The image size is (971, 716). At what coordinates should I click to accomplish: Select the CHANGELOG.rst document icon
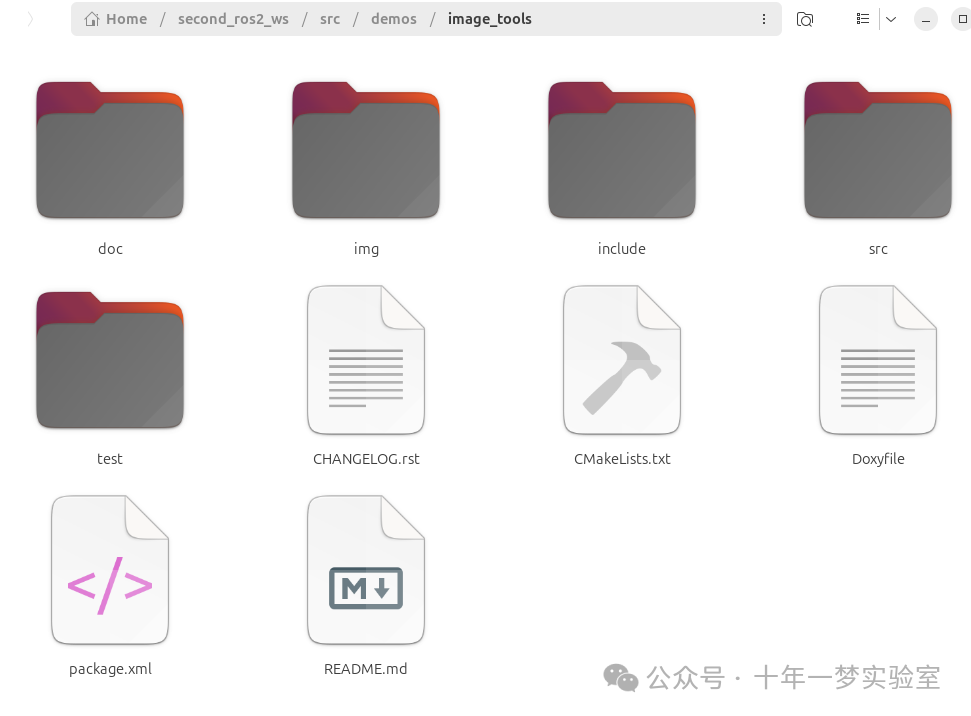[366, 360]
